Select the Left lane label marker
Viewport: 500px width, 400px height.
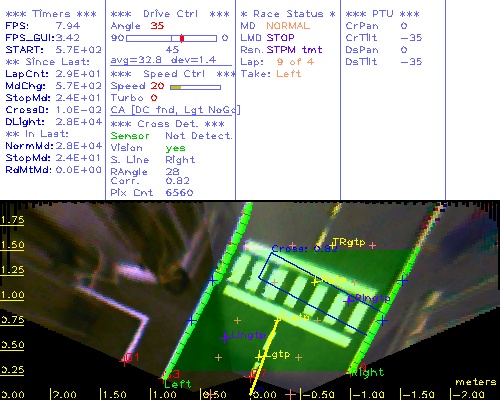click(x=178, y=384)
